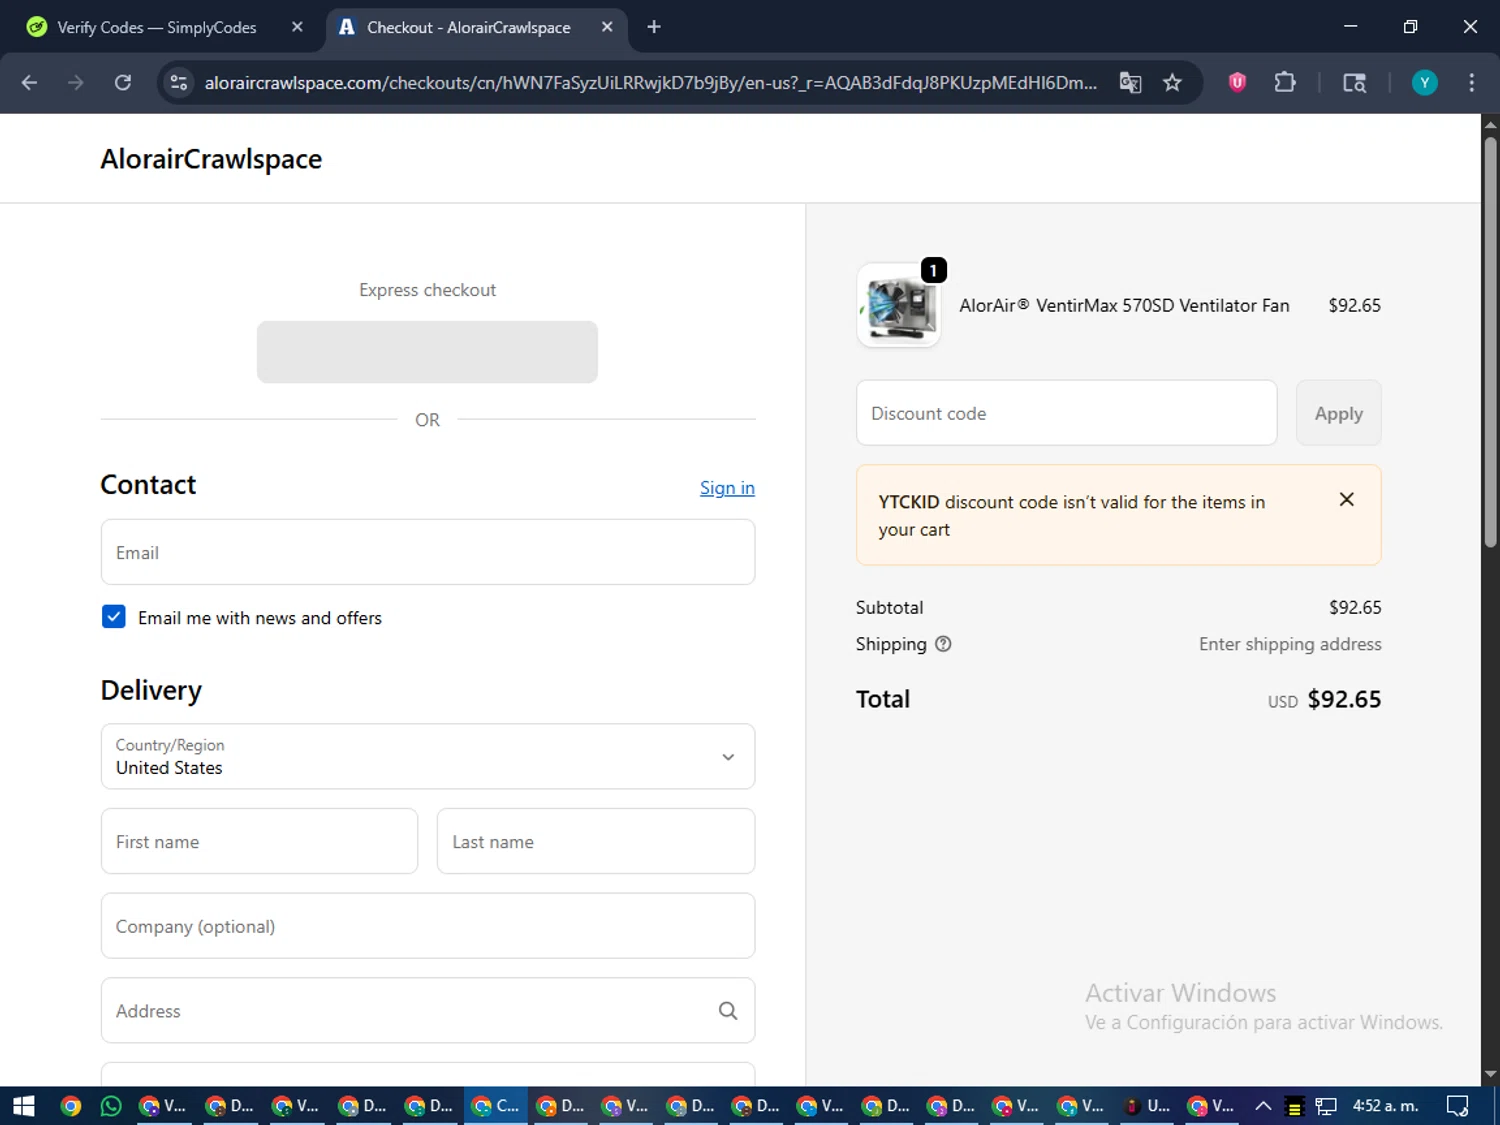Click the Subtotal label
The height and width of the screenshot is (1125, 1500).
[889, 607]
